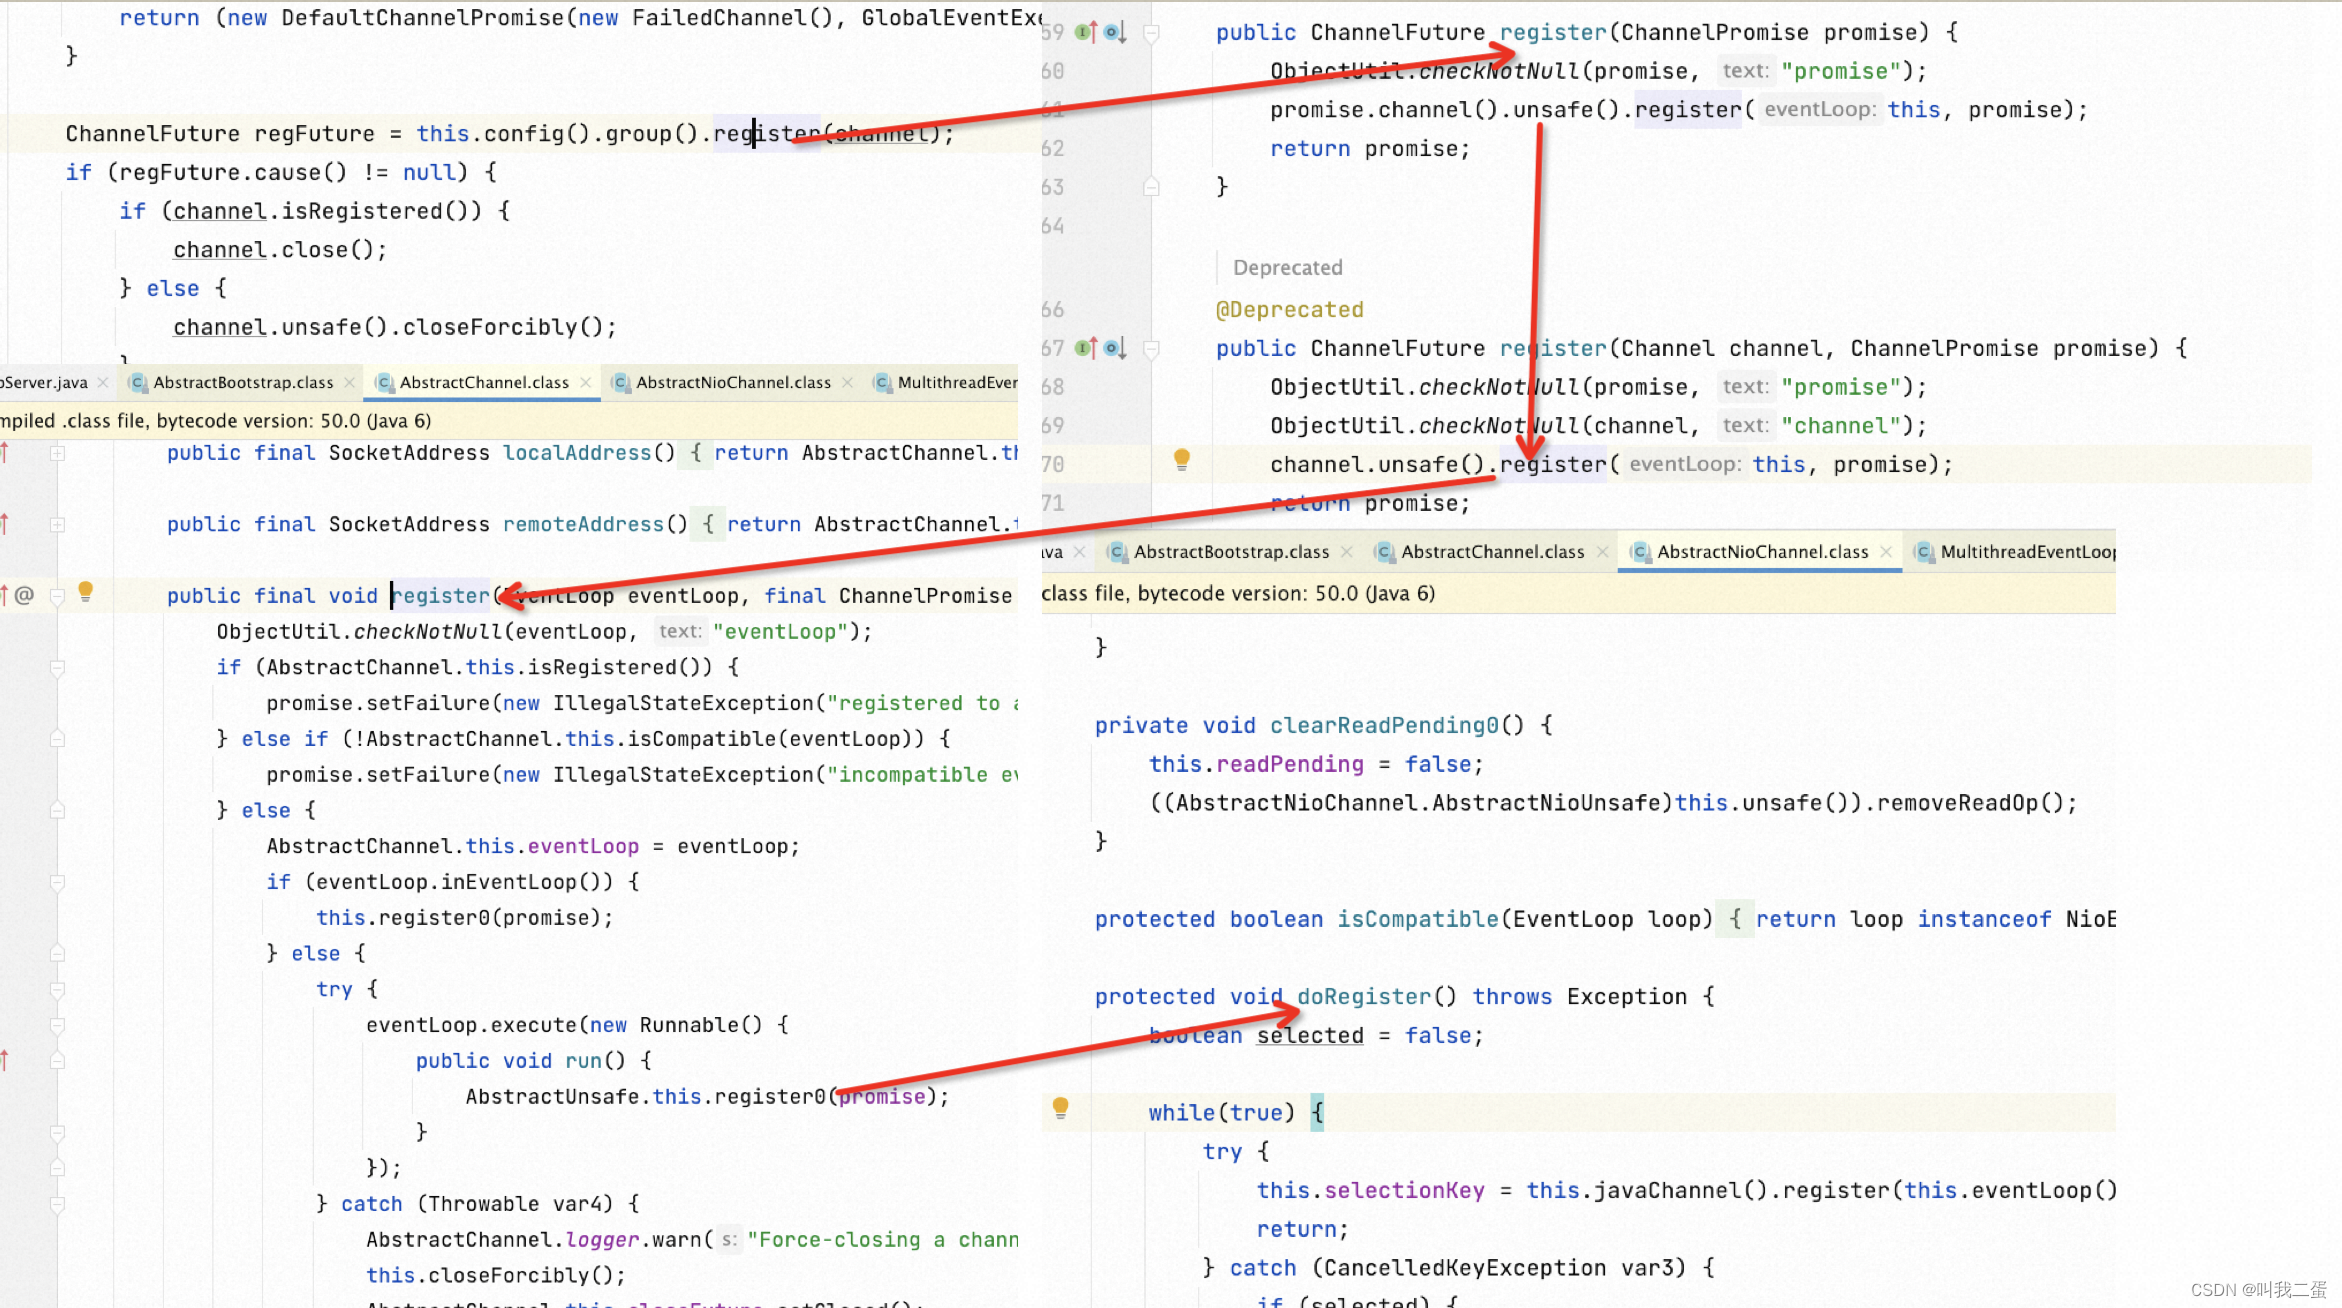Click the rendered Deprecated doc comment
This screenshot has height=1308, width=2342.
pyautogui.click(x=1288, y=268)
